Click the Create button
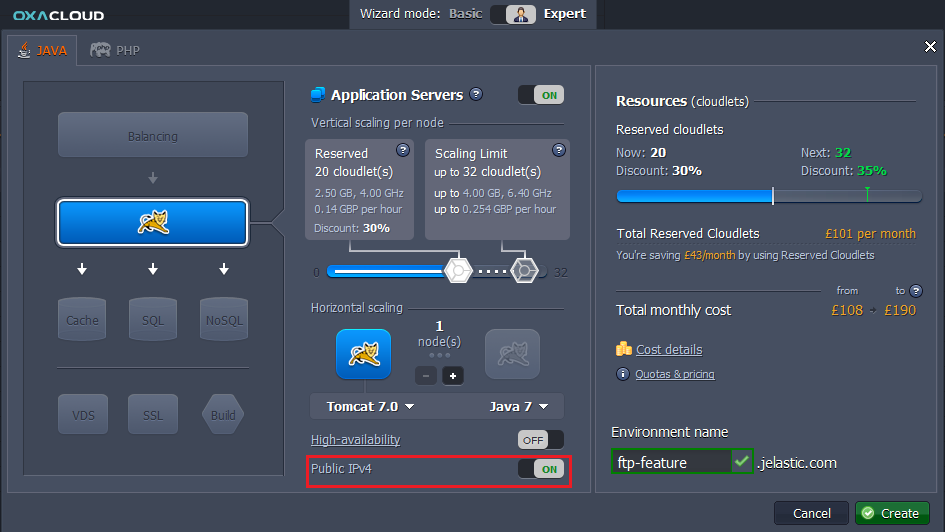The height and width of the screenshot is (532, 945). coord(892,513)
